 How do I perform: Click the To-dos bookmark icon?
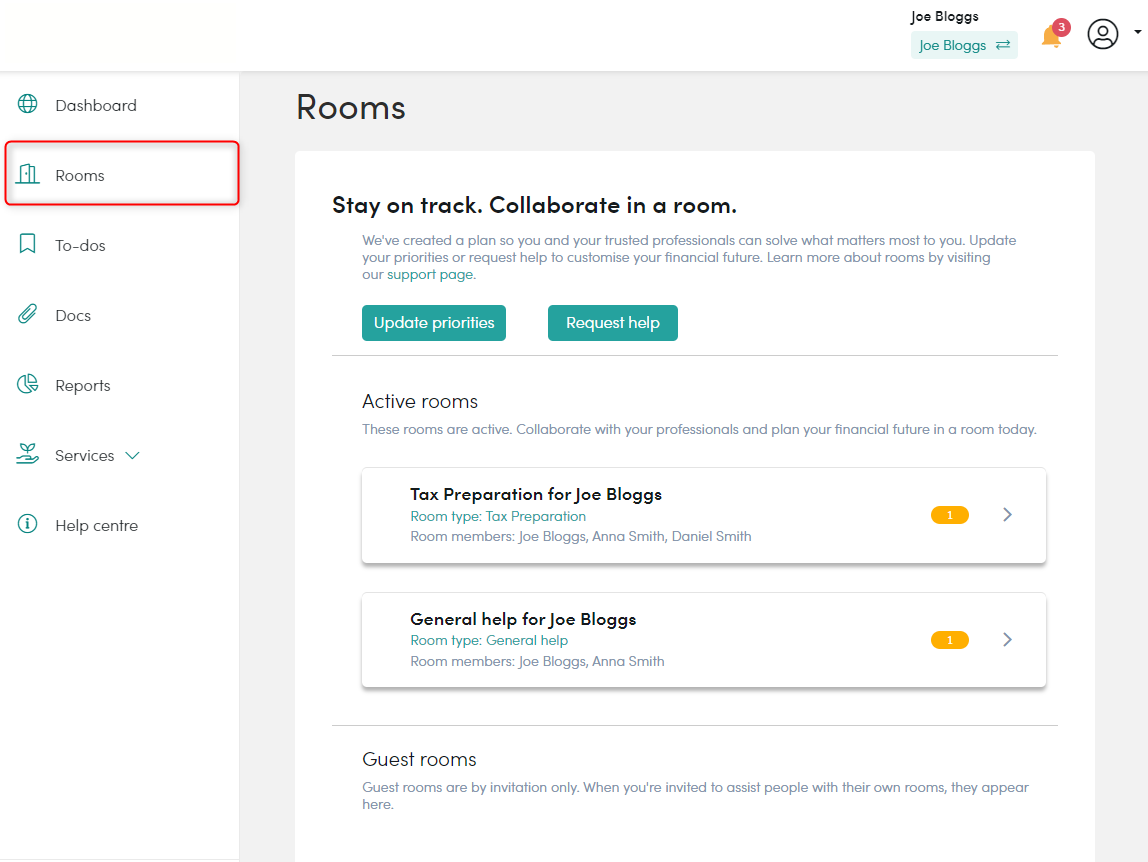click(27, 244)
